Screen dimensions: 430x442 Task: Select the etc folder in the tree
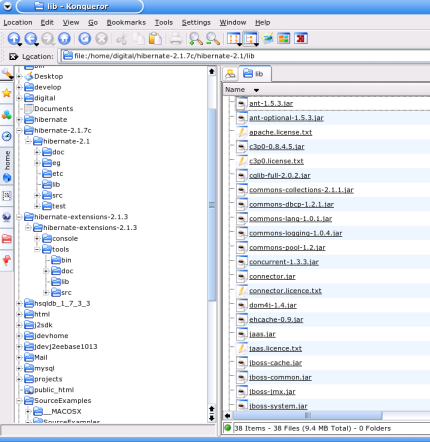[x=58, y=174]
